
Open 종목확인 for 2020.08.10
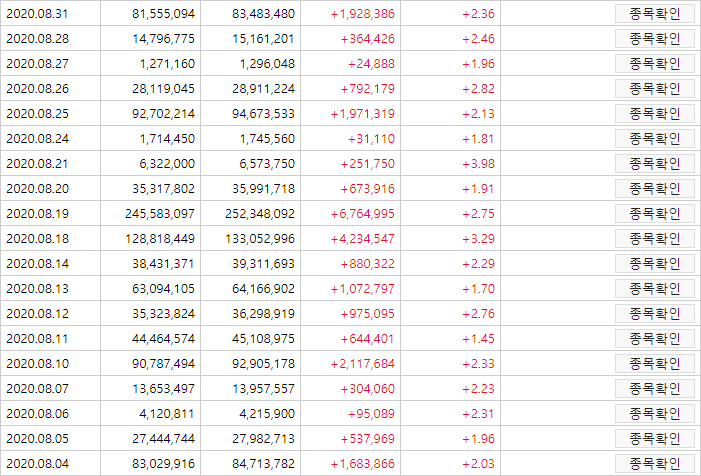tap(655, 364)
